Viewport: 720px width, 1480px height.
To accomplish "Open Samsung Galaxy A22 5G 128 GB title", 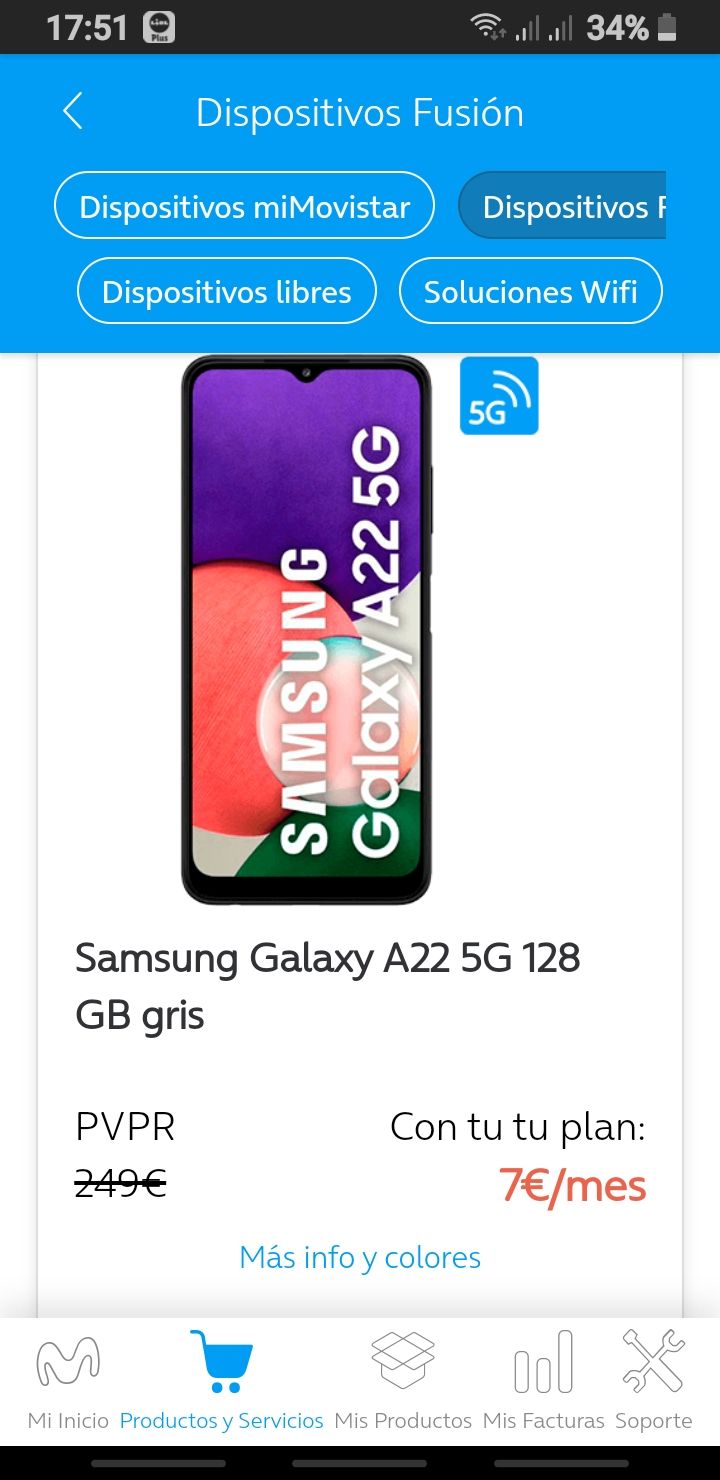I will click(328, 986).
